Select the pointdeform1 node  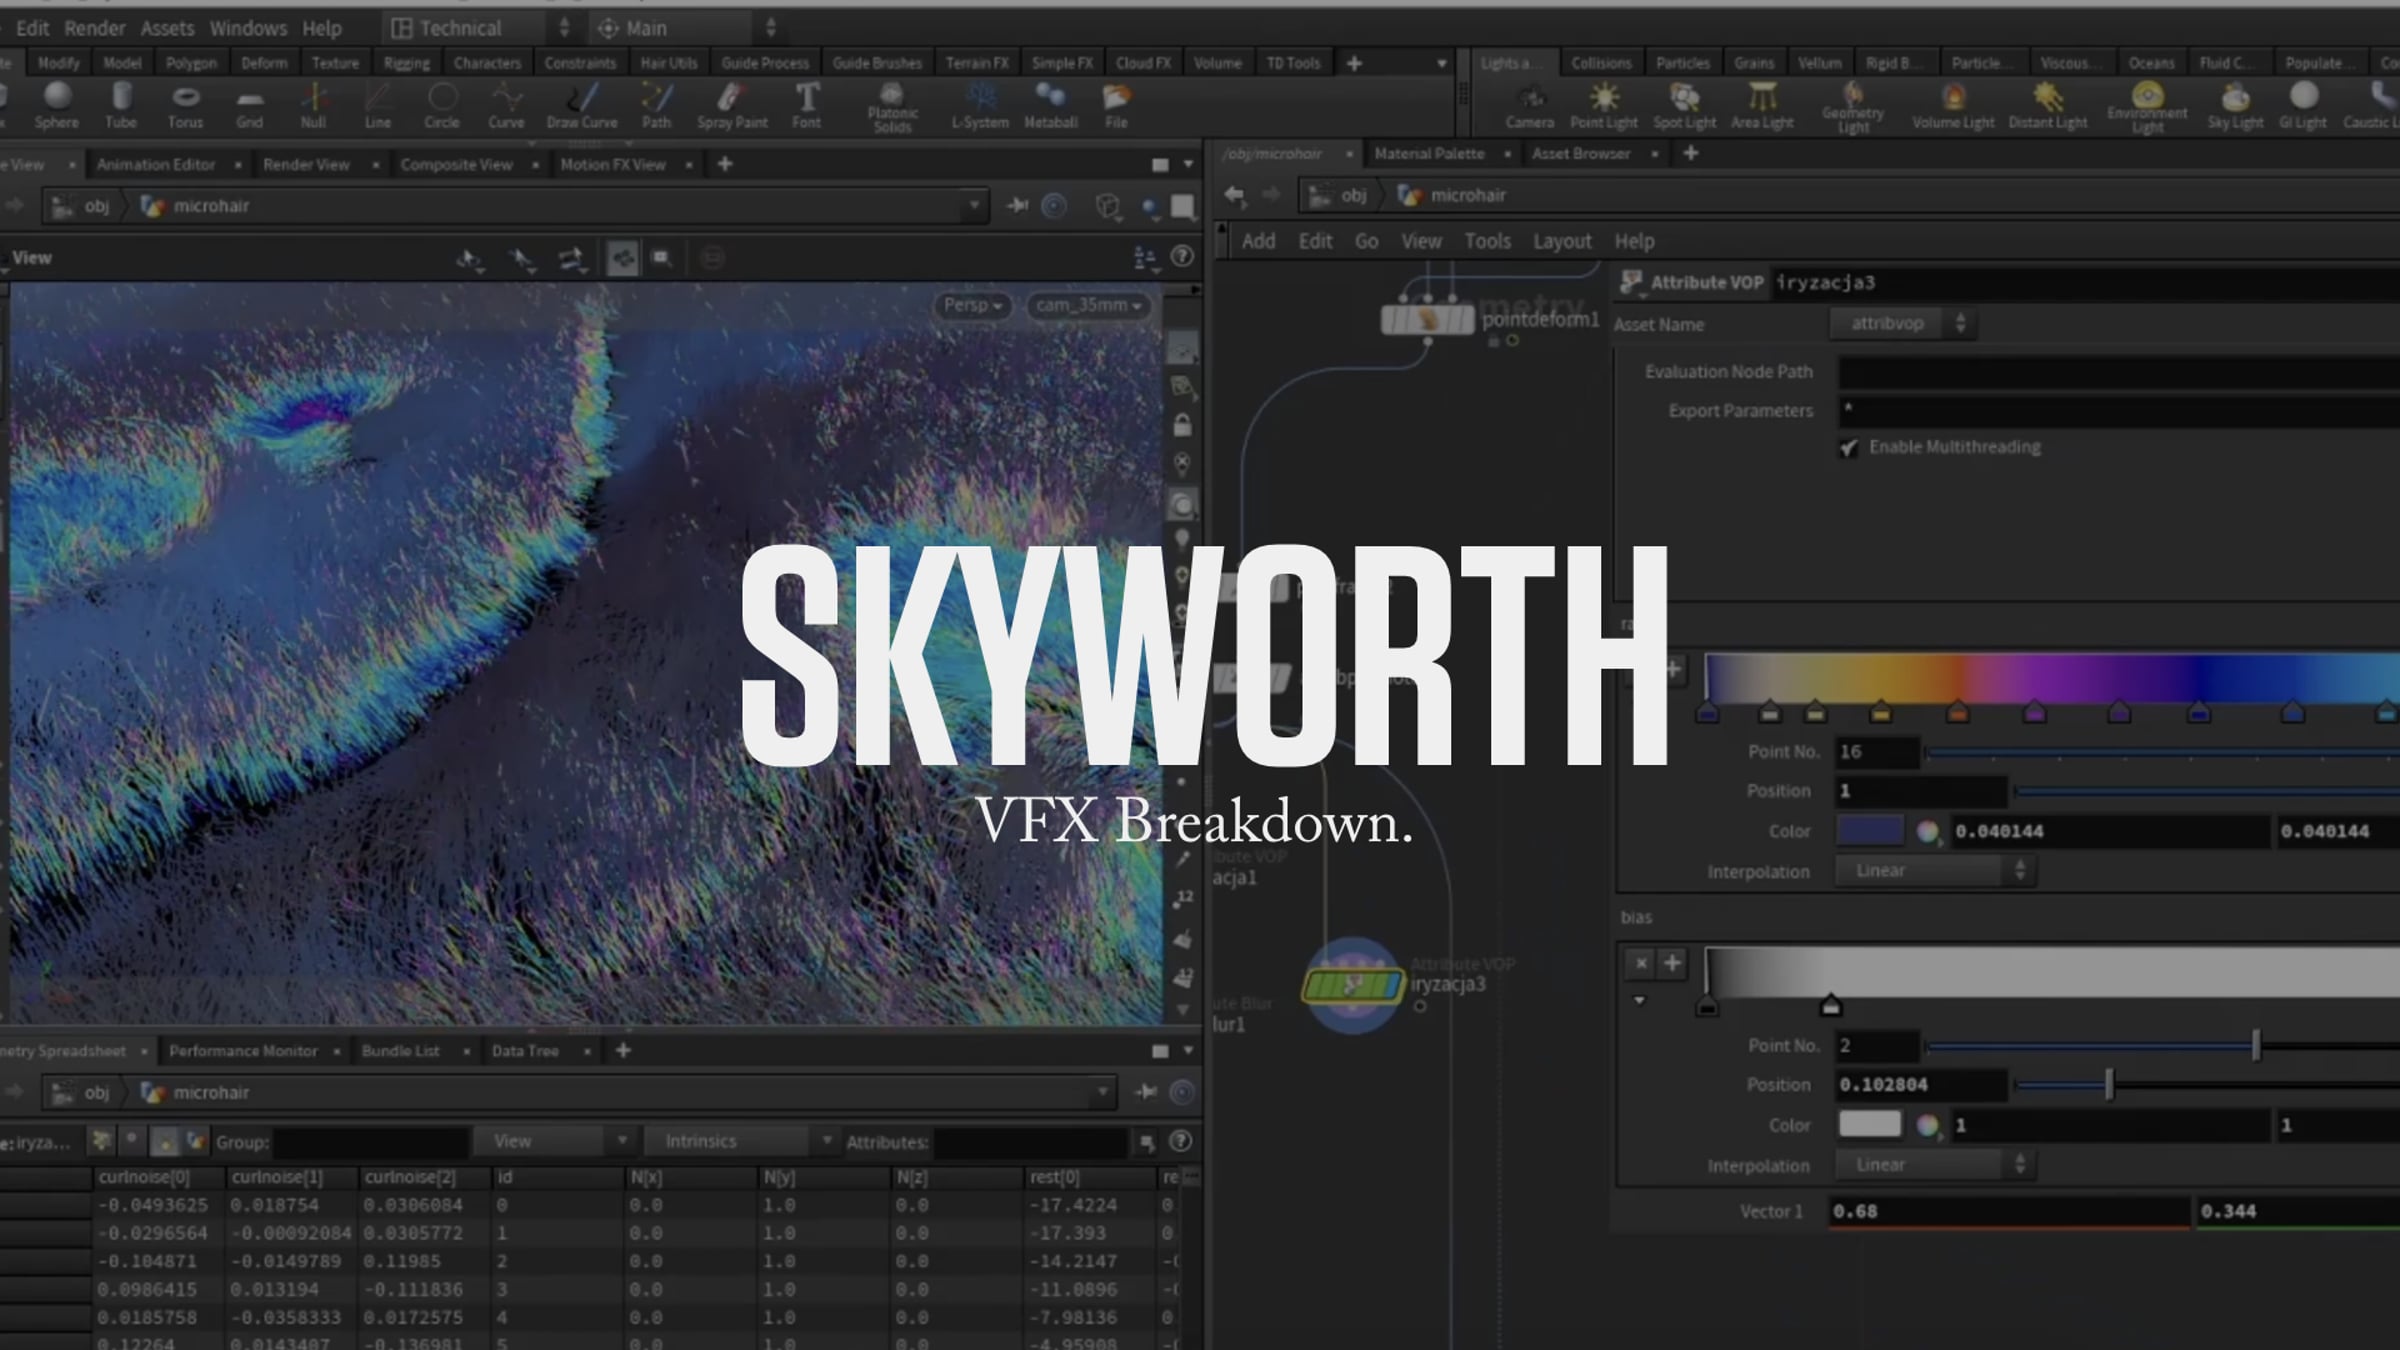coord(1427,320)
